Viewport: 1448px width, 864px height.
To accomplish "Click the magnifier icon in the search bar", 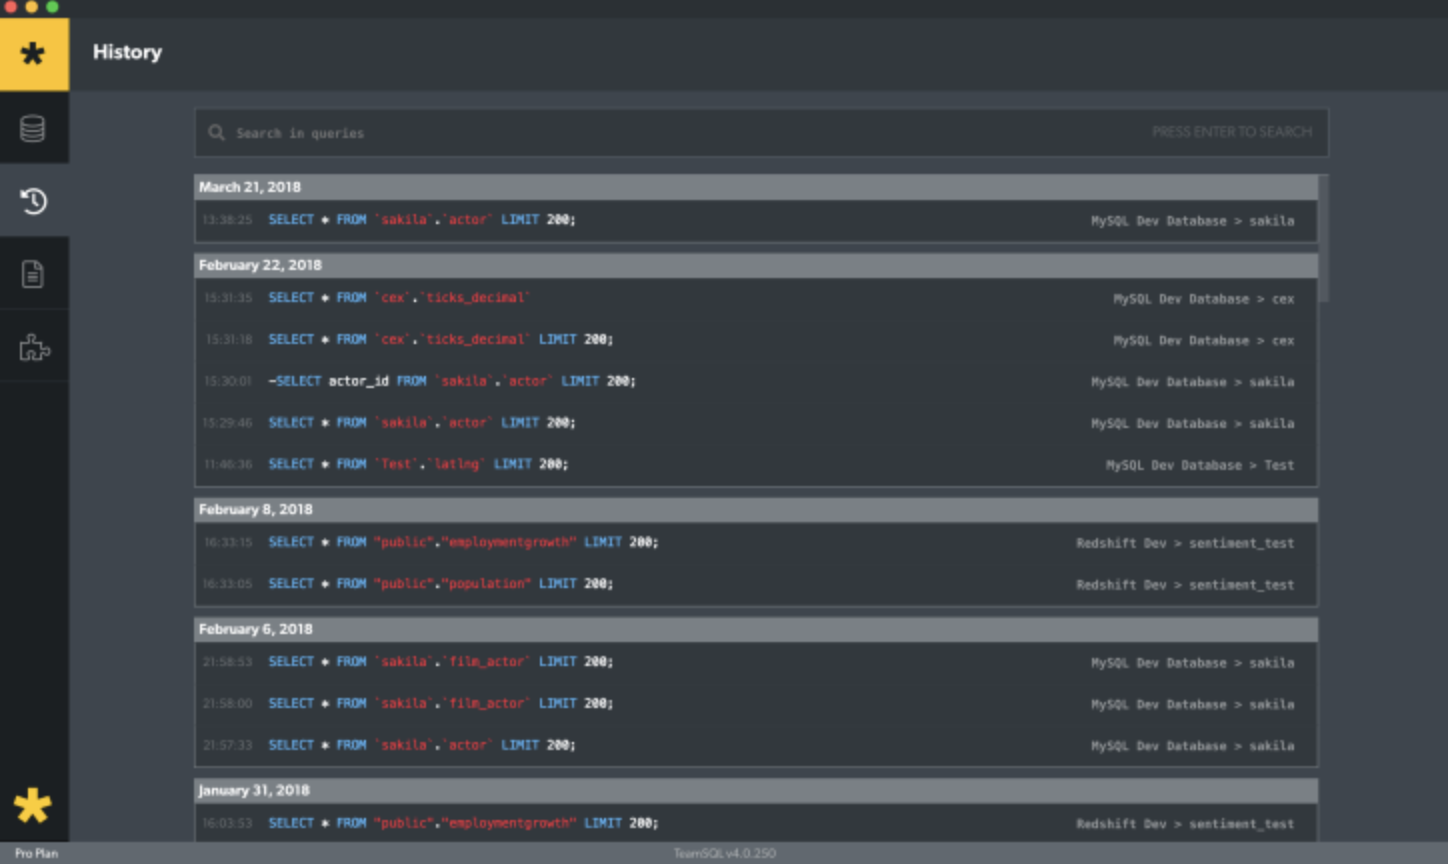I will (x=217, y=132).
